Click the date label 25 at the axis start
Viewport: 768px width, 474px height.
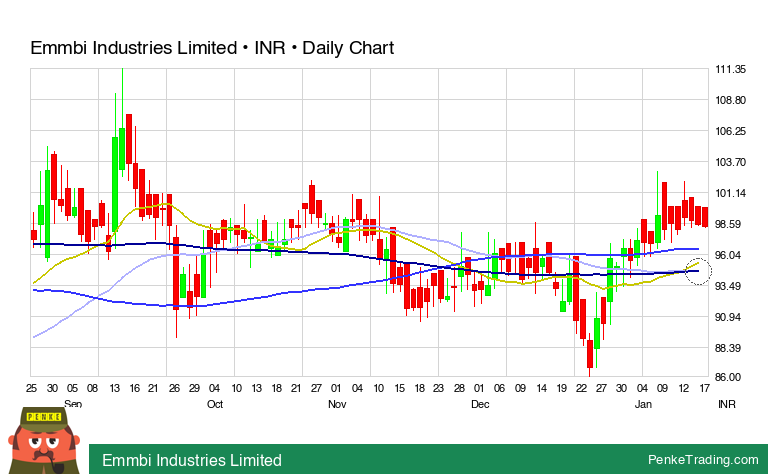click(x=31, y=388)
